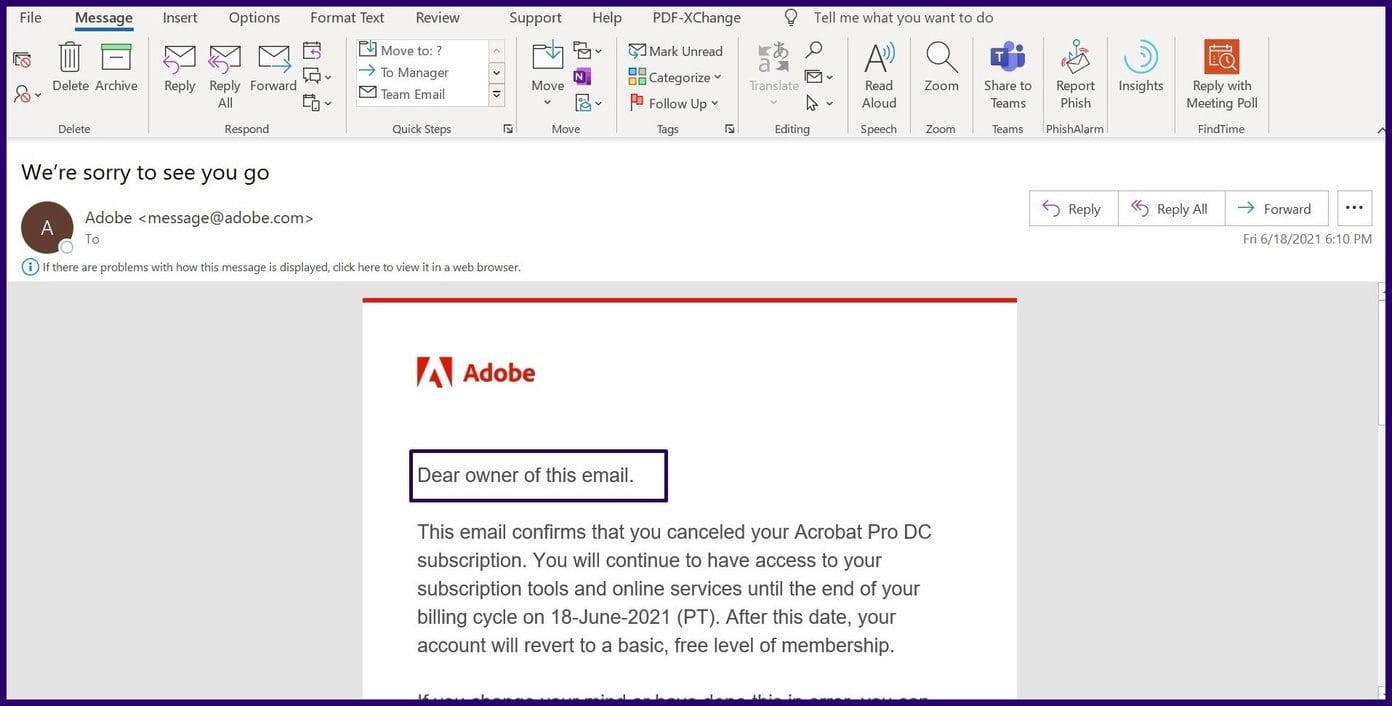Open the Follow Up flag dropdown
Screen dimensions: 1392x706
tap(675, 103)
